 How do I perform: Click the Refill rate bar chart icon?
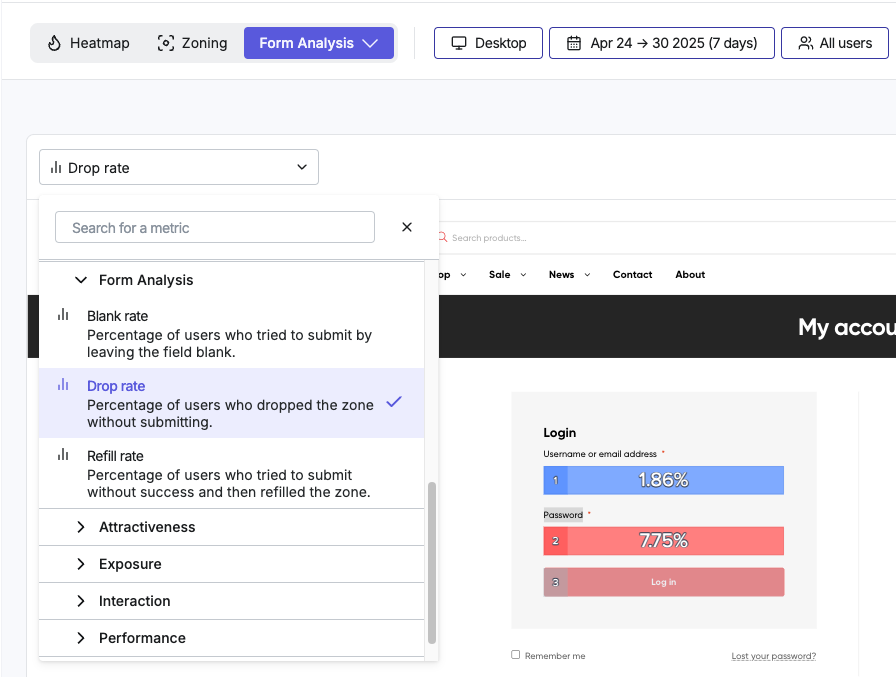63,455
